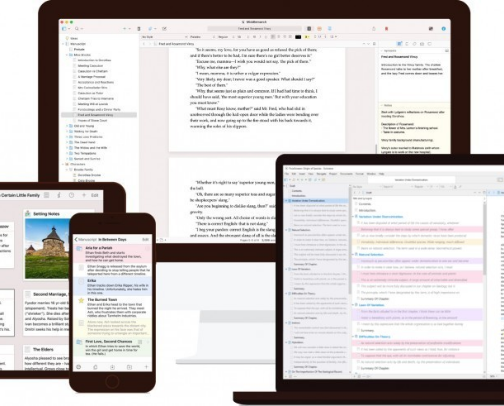Click the share icon in Mac toolbar

(374, 29)
